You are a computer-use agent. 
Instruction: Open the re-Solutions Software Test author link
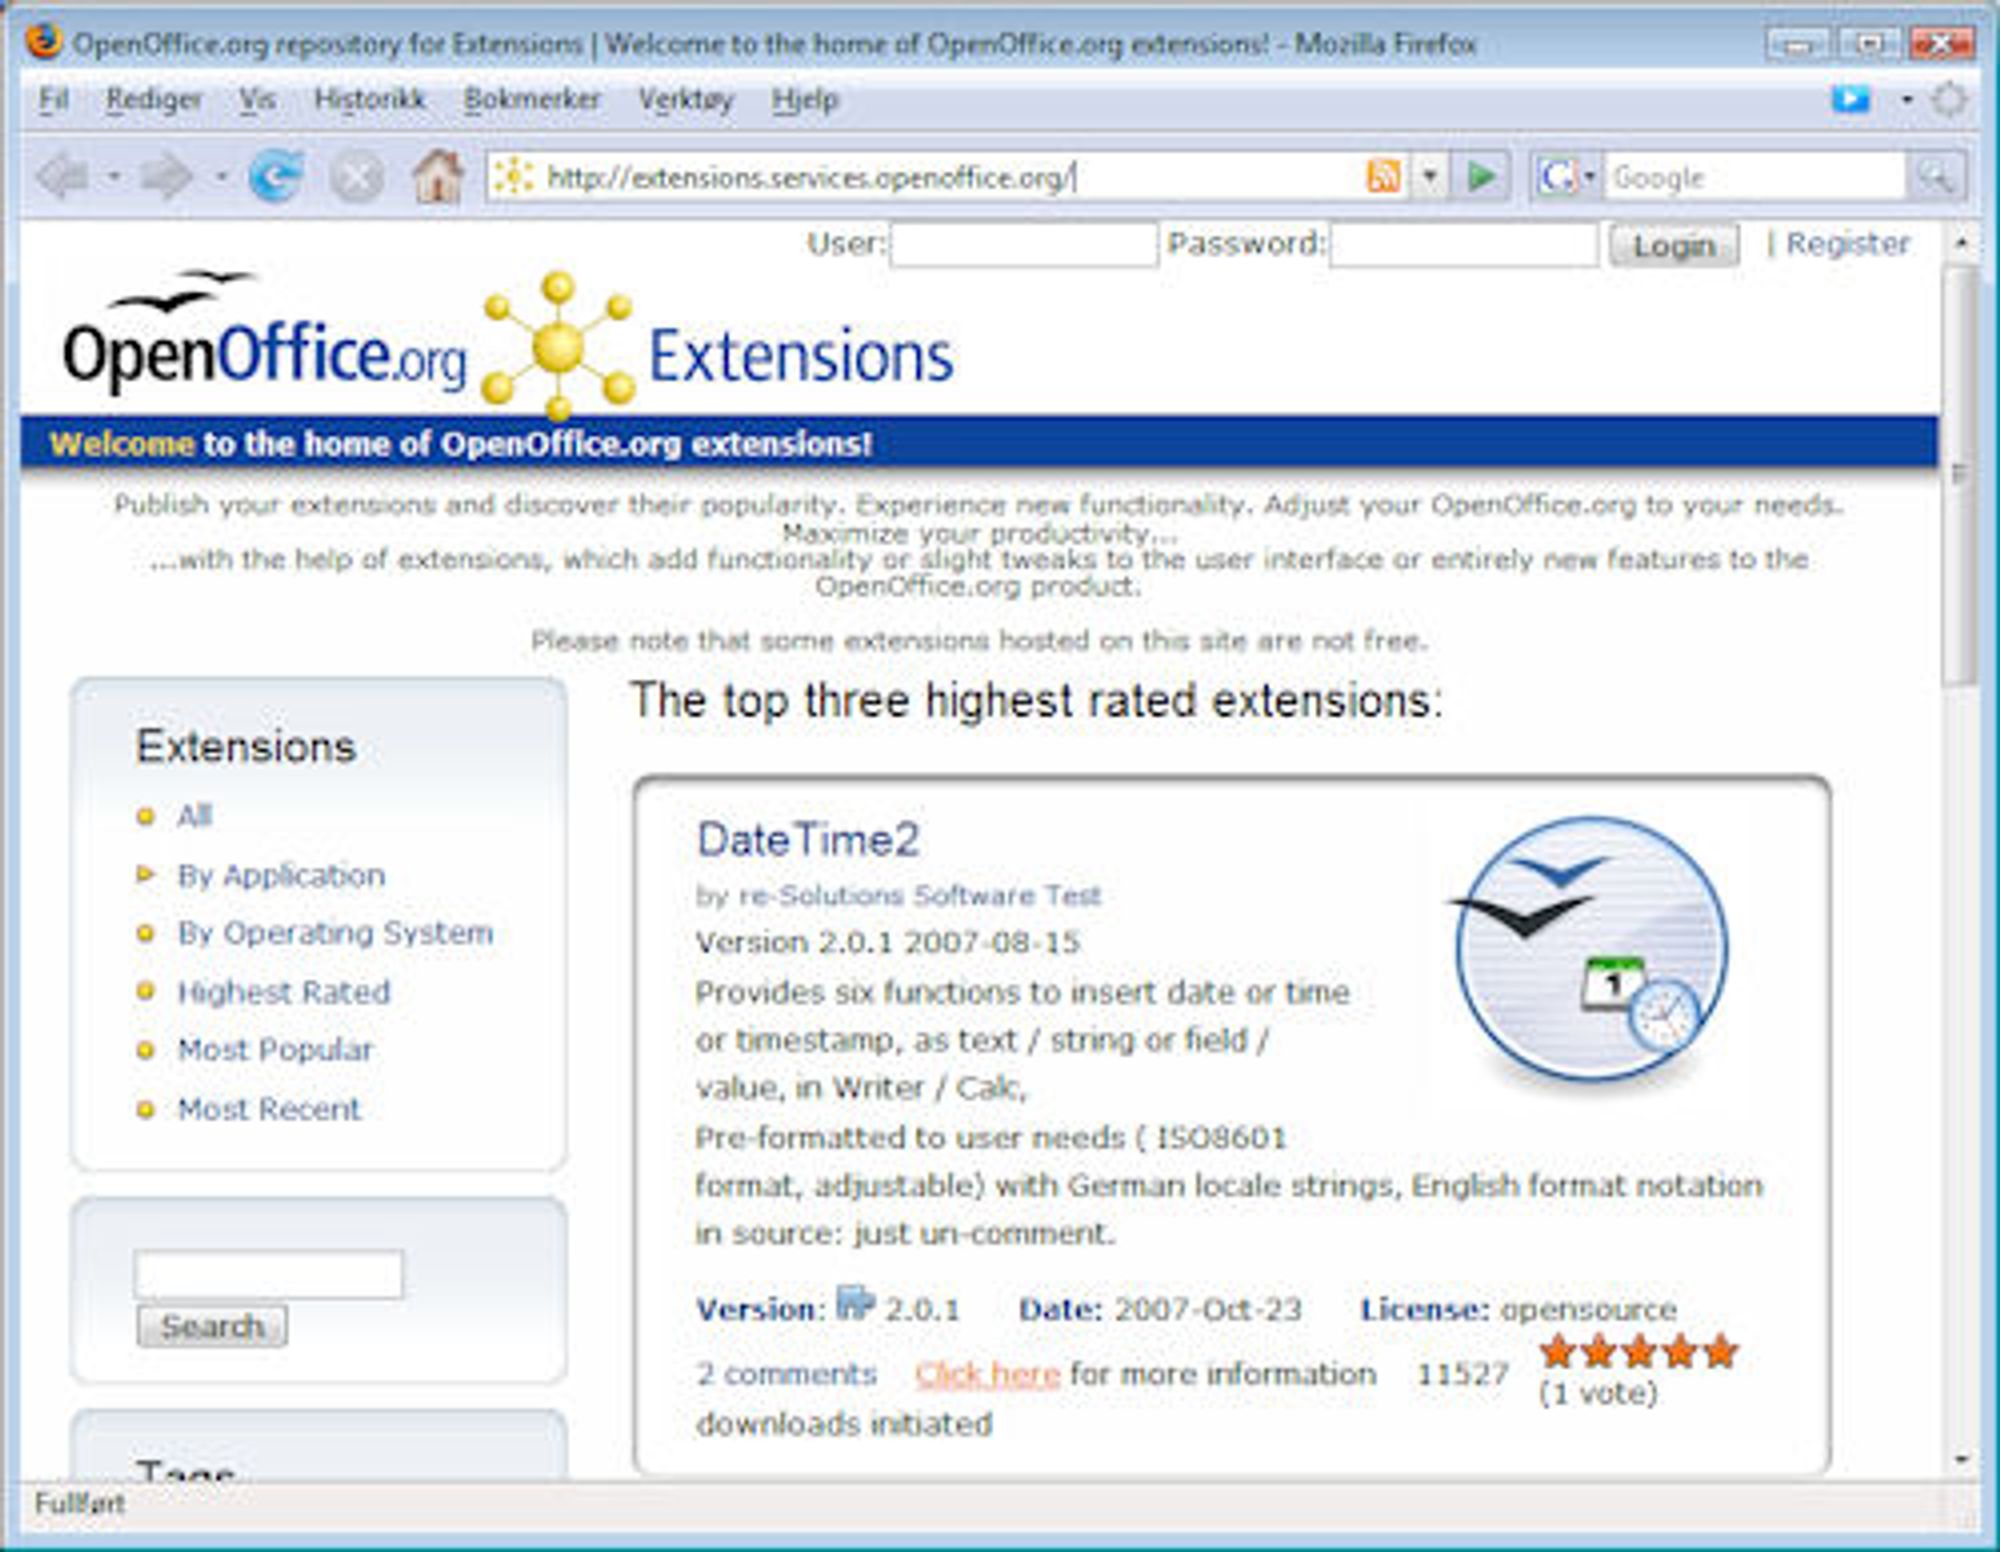tap(919, 895)
